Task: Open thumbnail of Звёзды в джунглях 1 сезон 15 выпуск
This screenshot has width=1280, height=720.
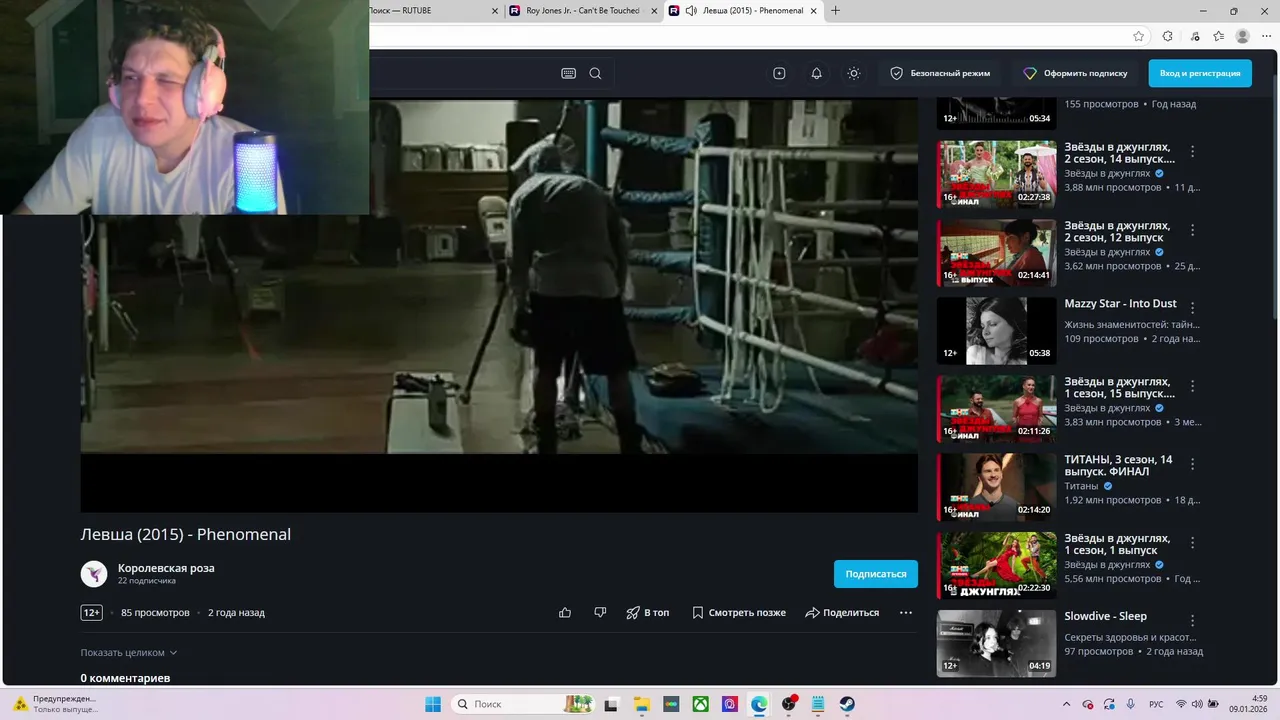Action: pos(996,408)
